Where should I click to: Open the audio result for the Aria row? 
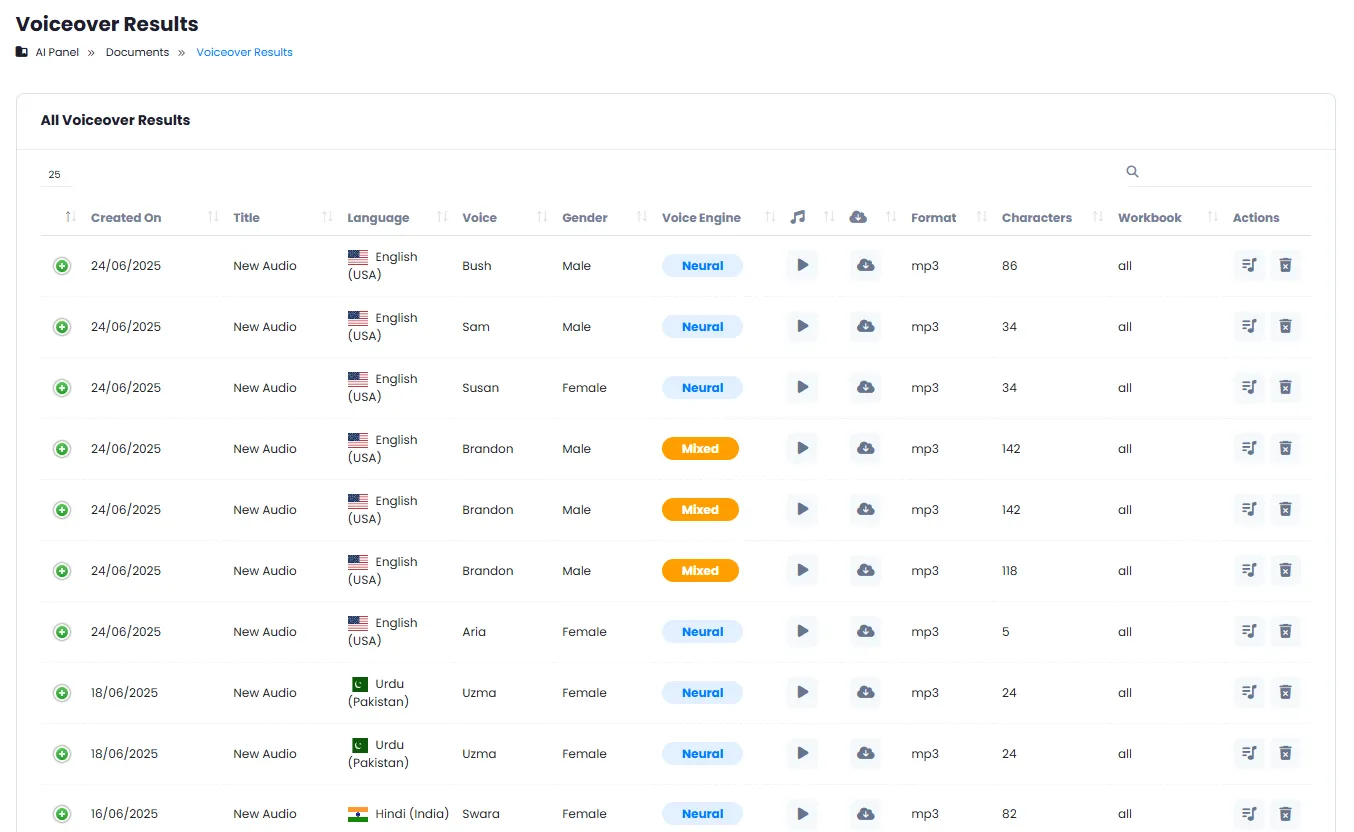pyautogui.click(x=1249, y=632)
